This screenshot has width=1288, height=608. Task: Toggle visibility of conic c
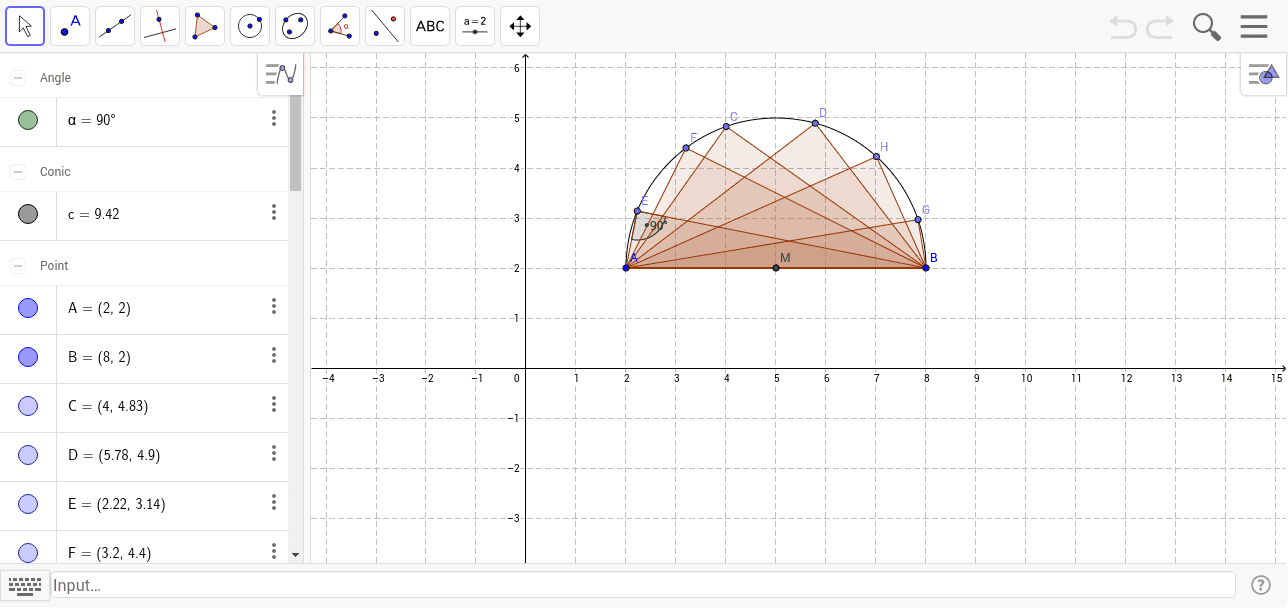tap(28, 214)
